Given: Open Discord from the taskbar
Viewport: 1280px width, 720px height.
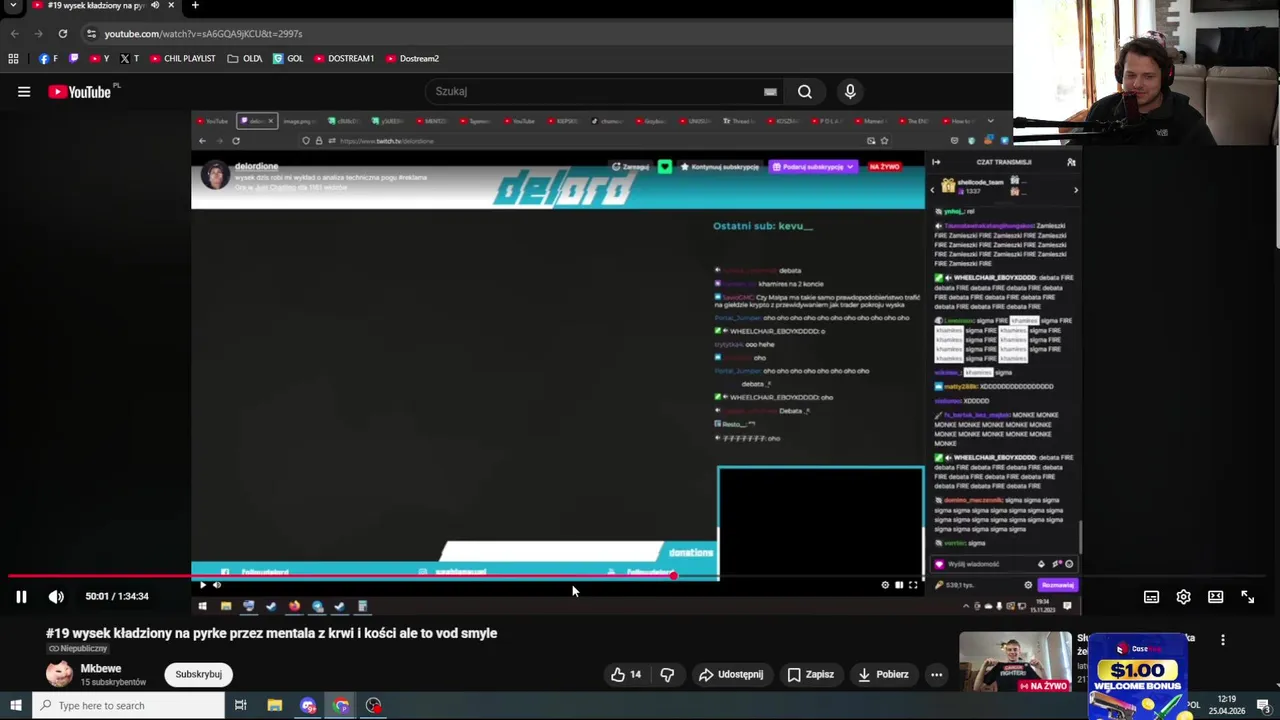Looking at the screenshot, I should [308, 705].
